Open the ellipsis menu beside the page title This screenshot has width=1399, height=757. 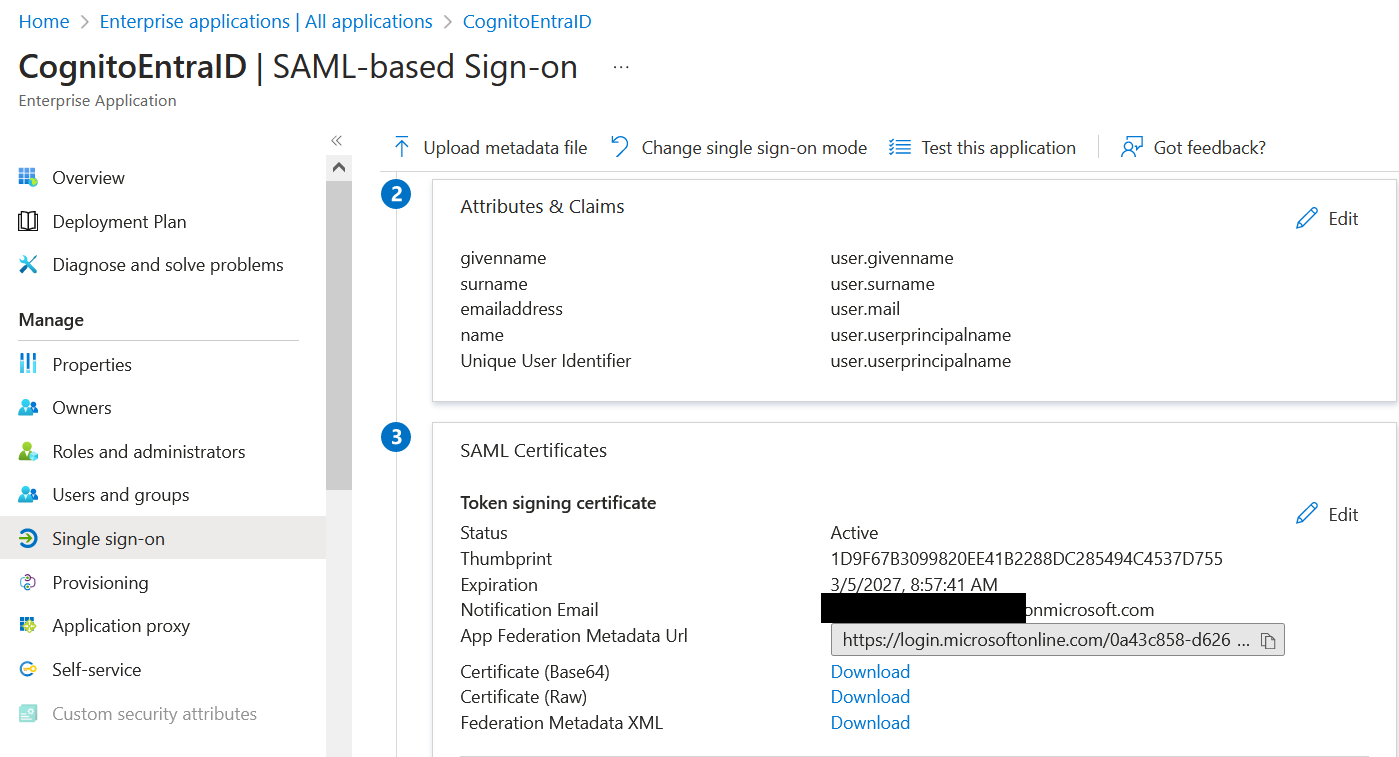point(620,63)
